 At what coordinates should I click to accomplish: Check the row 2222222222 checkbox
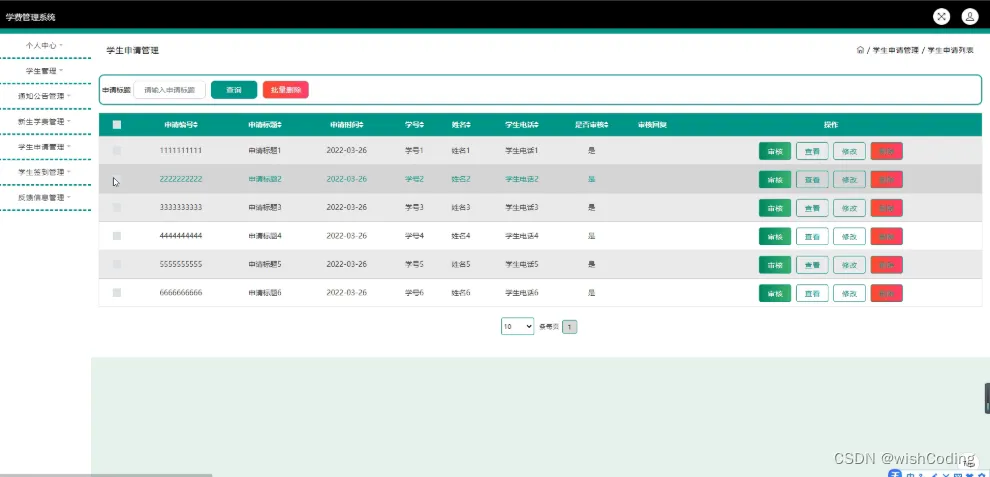117,179
